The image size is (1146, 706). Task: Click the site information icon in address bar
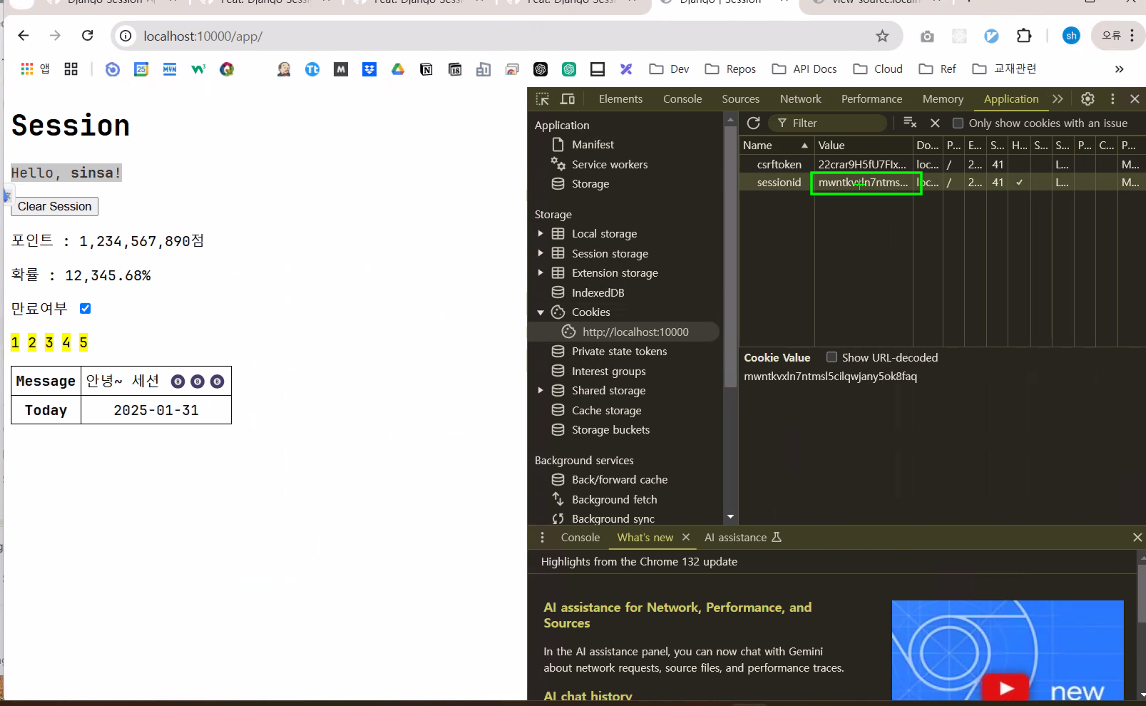(x=126, y=36)
